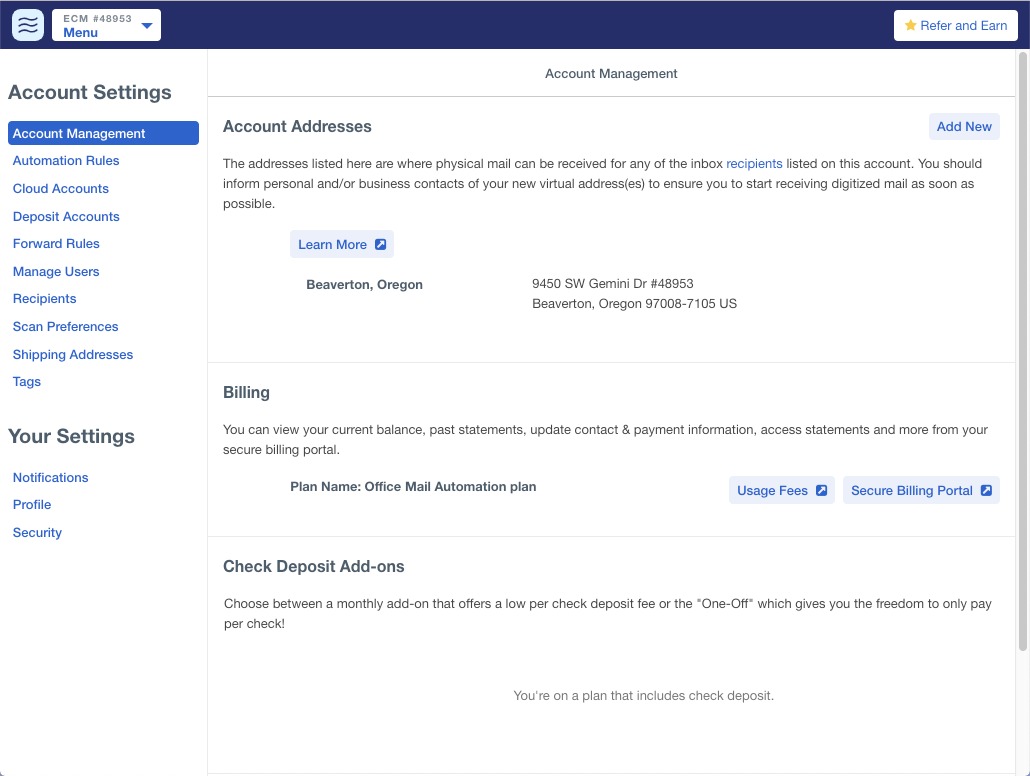Click the Plan Name: Office Mail Automation plan text
The height and width of the screenshot is (776, 1030).
click(x=413, y=487)
